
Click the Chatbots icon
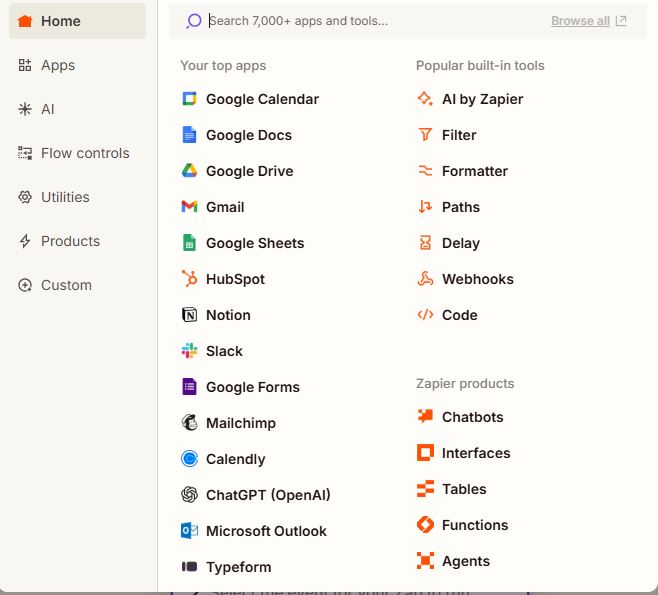click(x=425, y=416)
